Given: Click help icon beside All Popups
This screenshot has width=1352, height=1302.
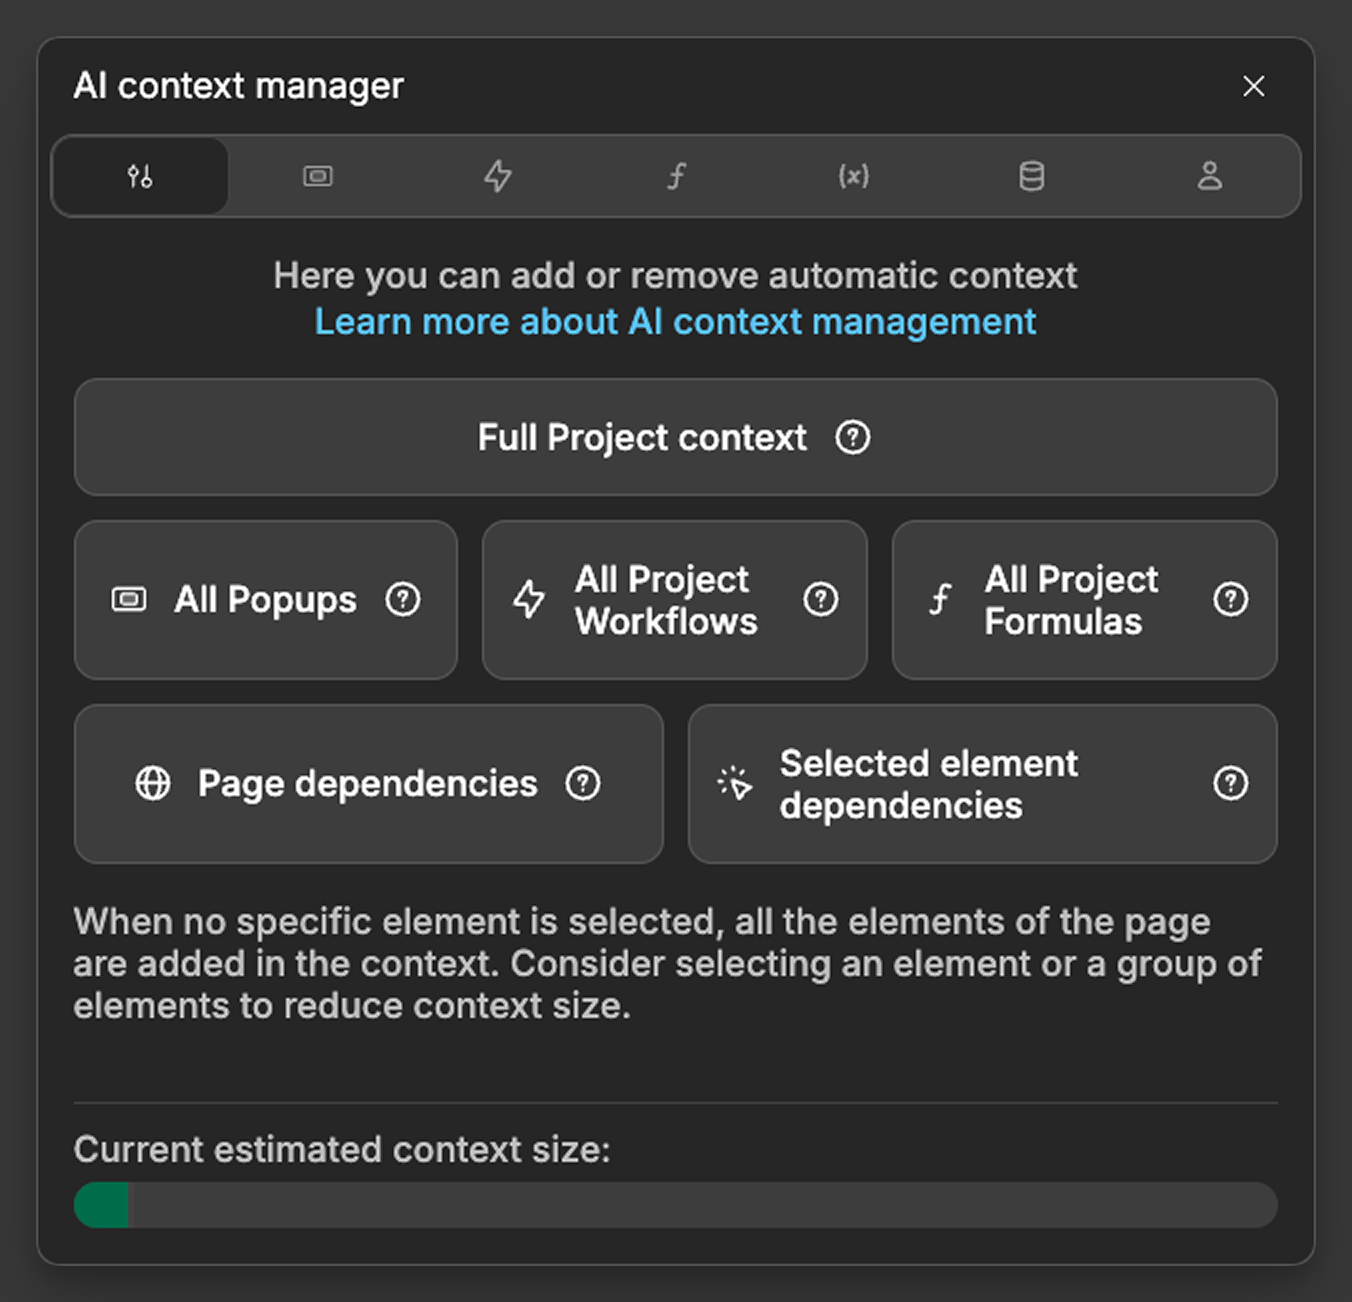Looking at the screenshot, I should click(403, 599).
